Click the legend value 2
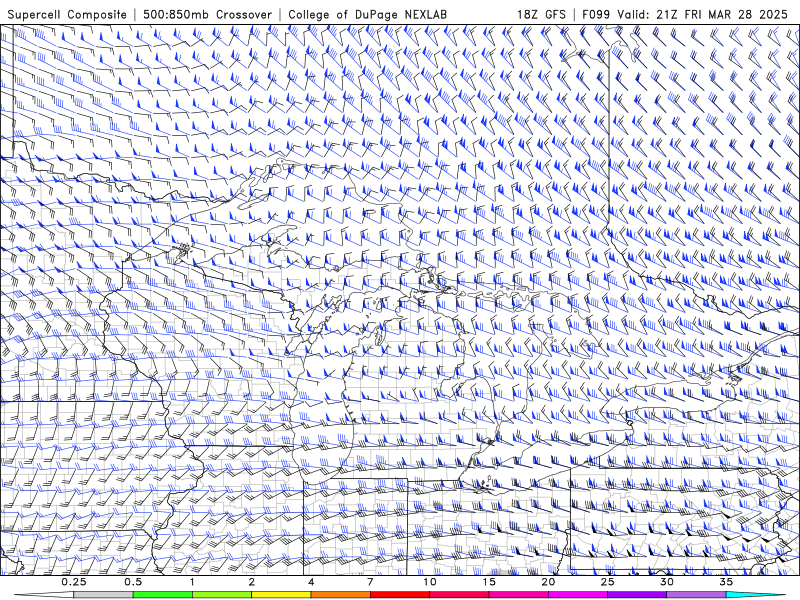Screen dimensions: 800x600 [x=252, y=582]
